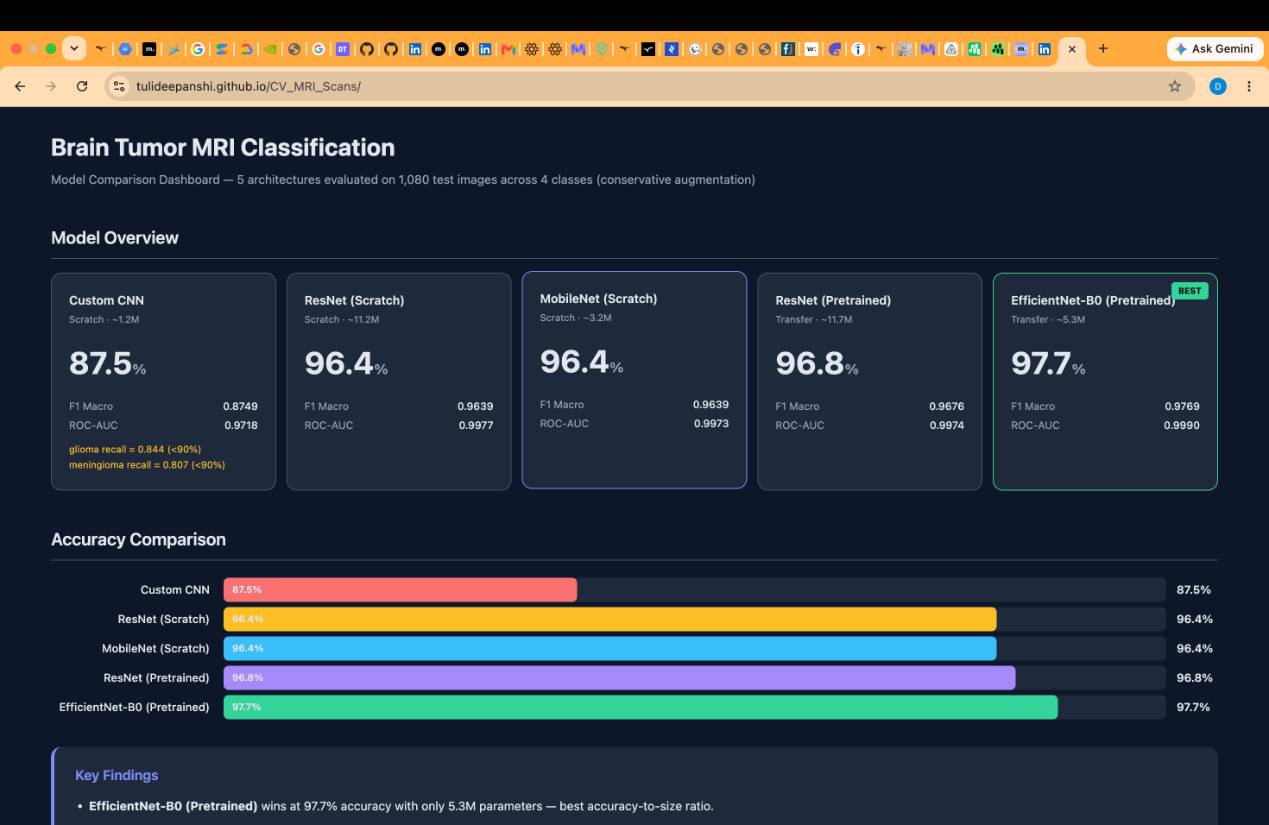
Task: Click the F1 Macro value 0.8749
Action: tap(240, 406)
